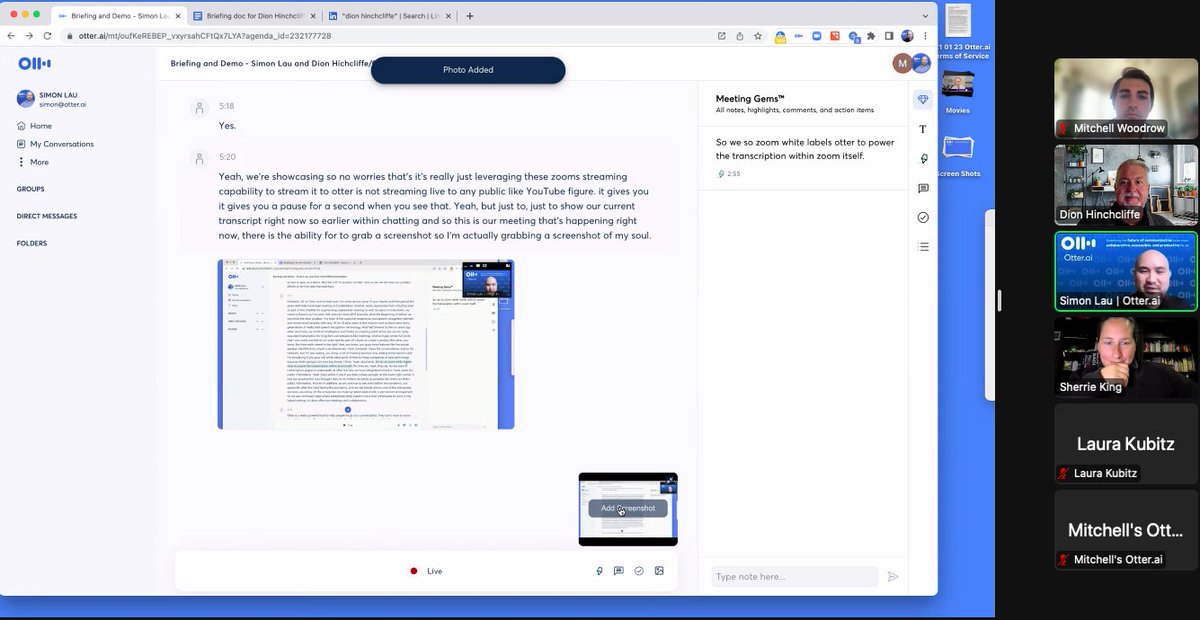Viewport: 1200px width, 620px height.
Task: Toggle the Chrome side panel icon
Action: pos(889,35)
